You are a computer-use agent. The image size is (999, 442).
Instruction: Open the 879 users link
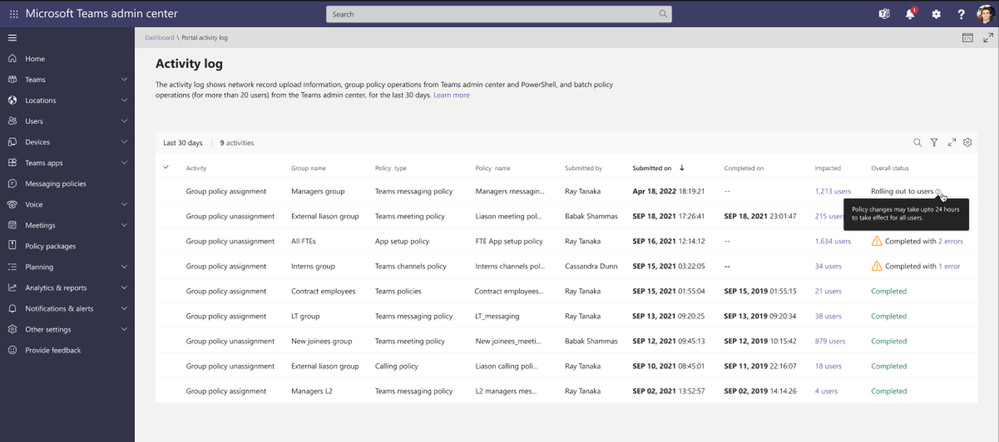(x=830, y=341)
